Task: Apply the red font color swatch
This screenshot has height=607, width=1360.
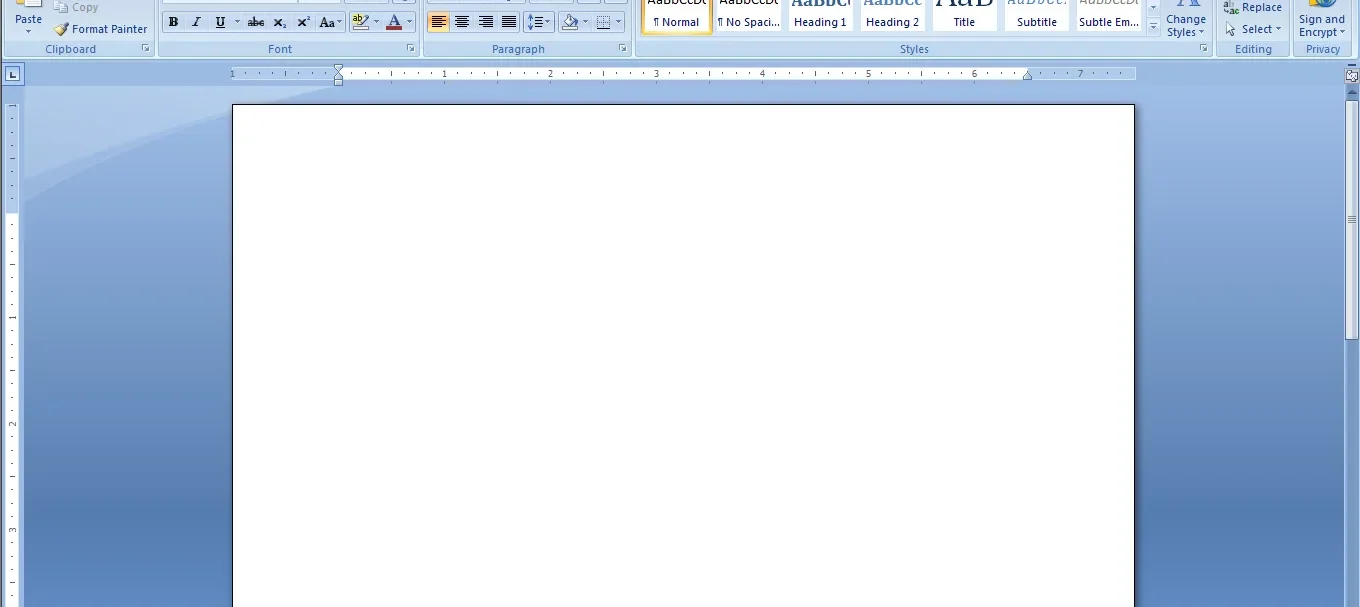Action: point(394,22)
